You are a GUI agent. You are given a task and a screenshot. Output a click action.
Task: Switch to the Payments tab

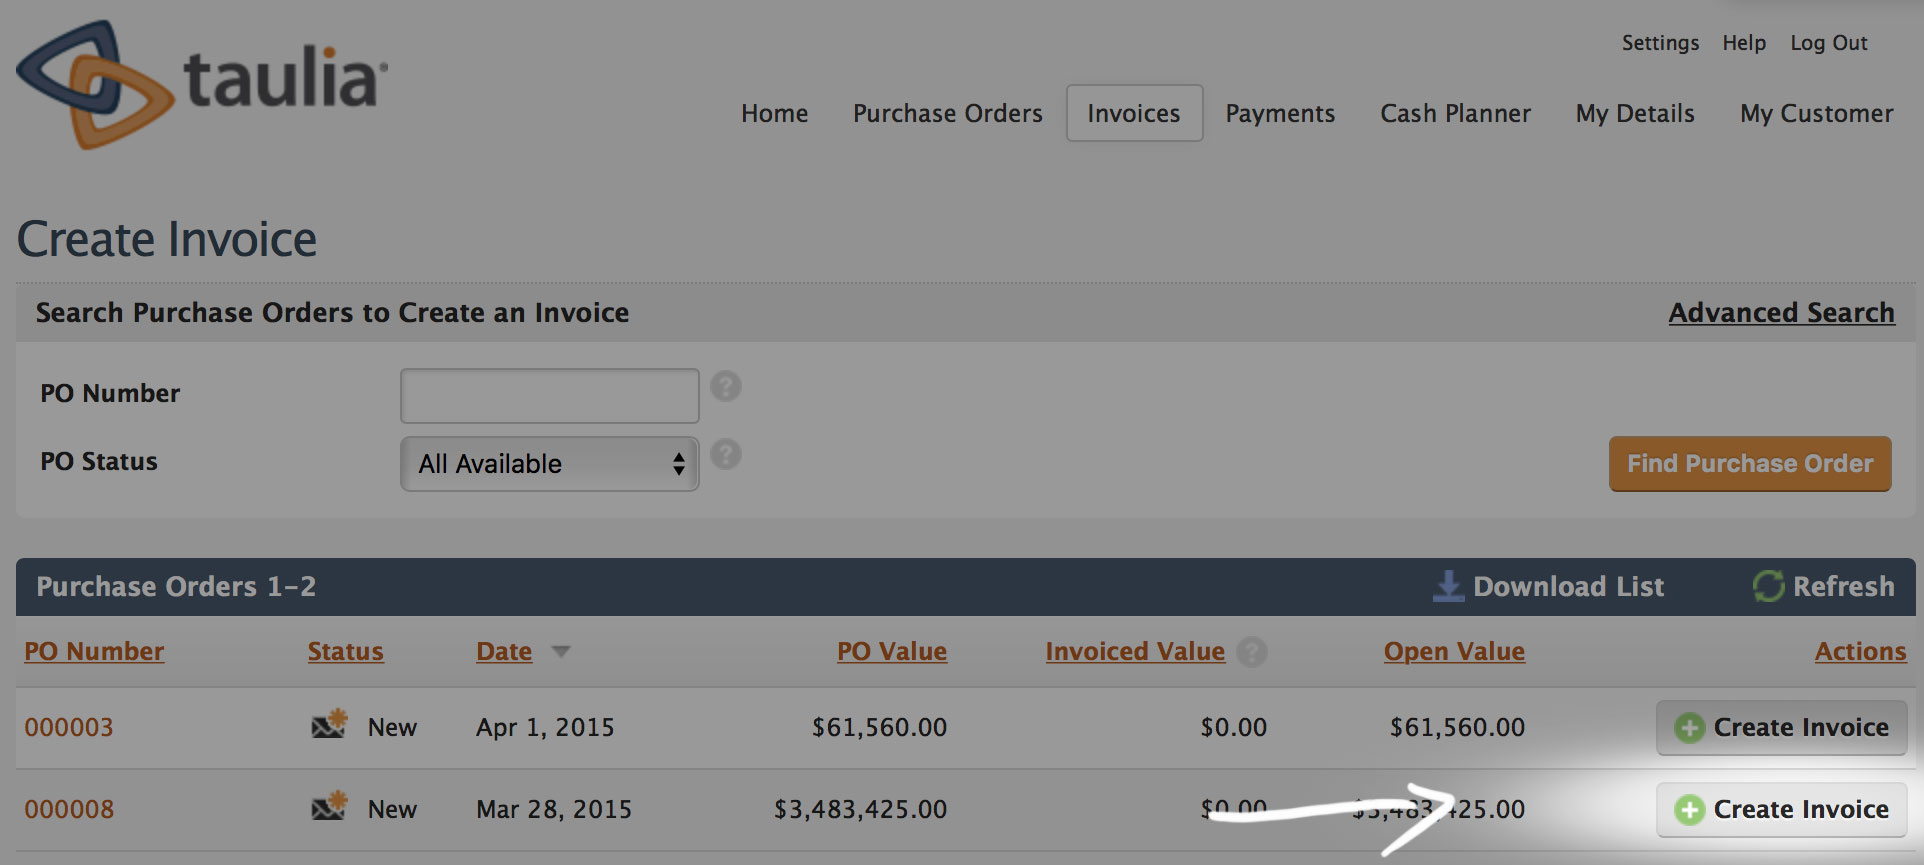point(1281,114)
